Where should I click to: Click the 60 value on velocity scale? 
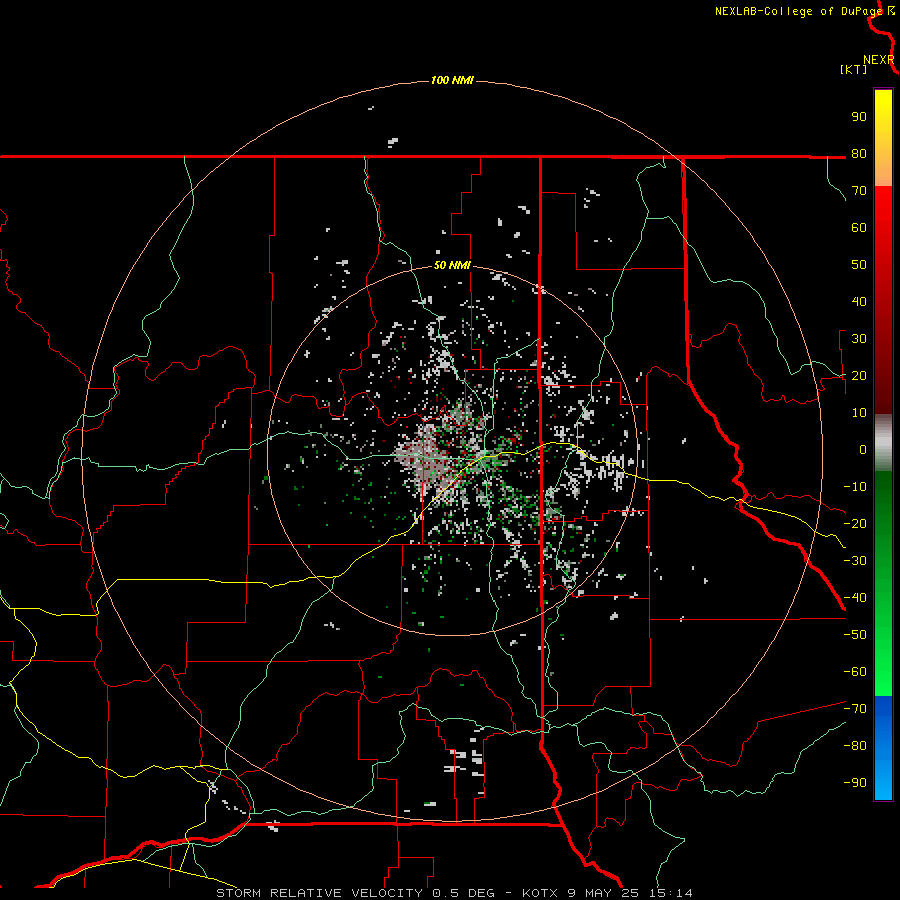click(859, 228)
